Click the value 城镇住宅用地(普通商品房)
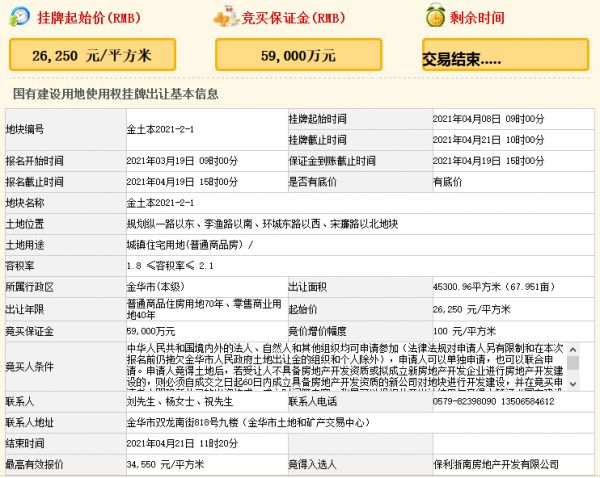Image resolution: width=600 pixels, height=478 pixels. pyautogui.click(x=187, y=245)
